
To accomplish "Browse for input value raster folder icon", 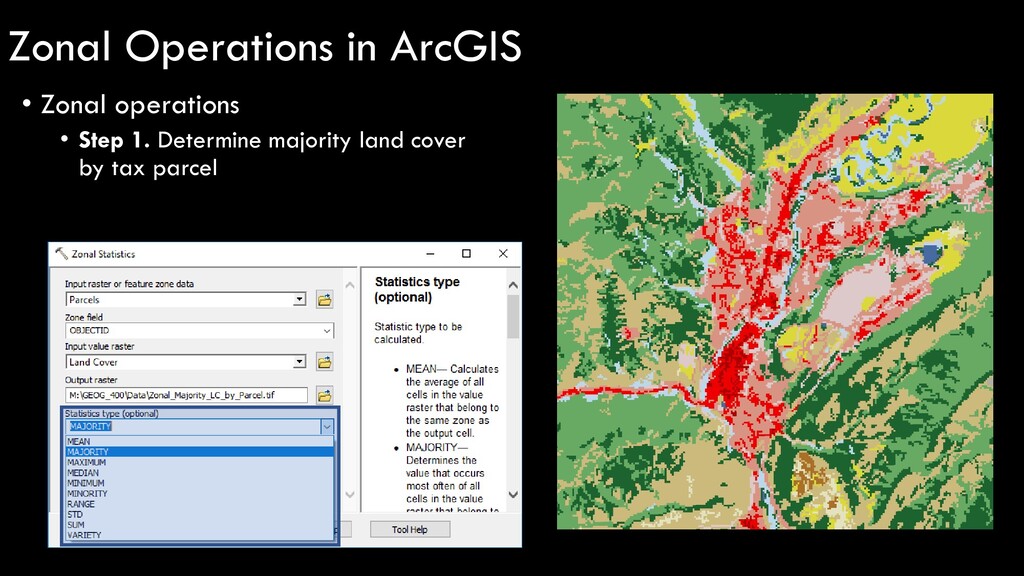I will [x=325, y=362].
